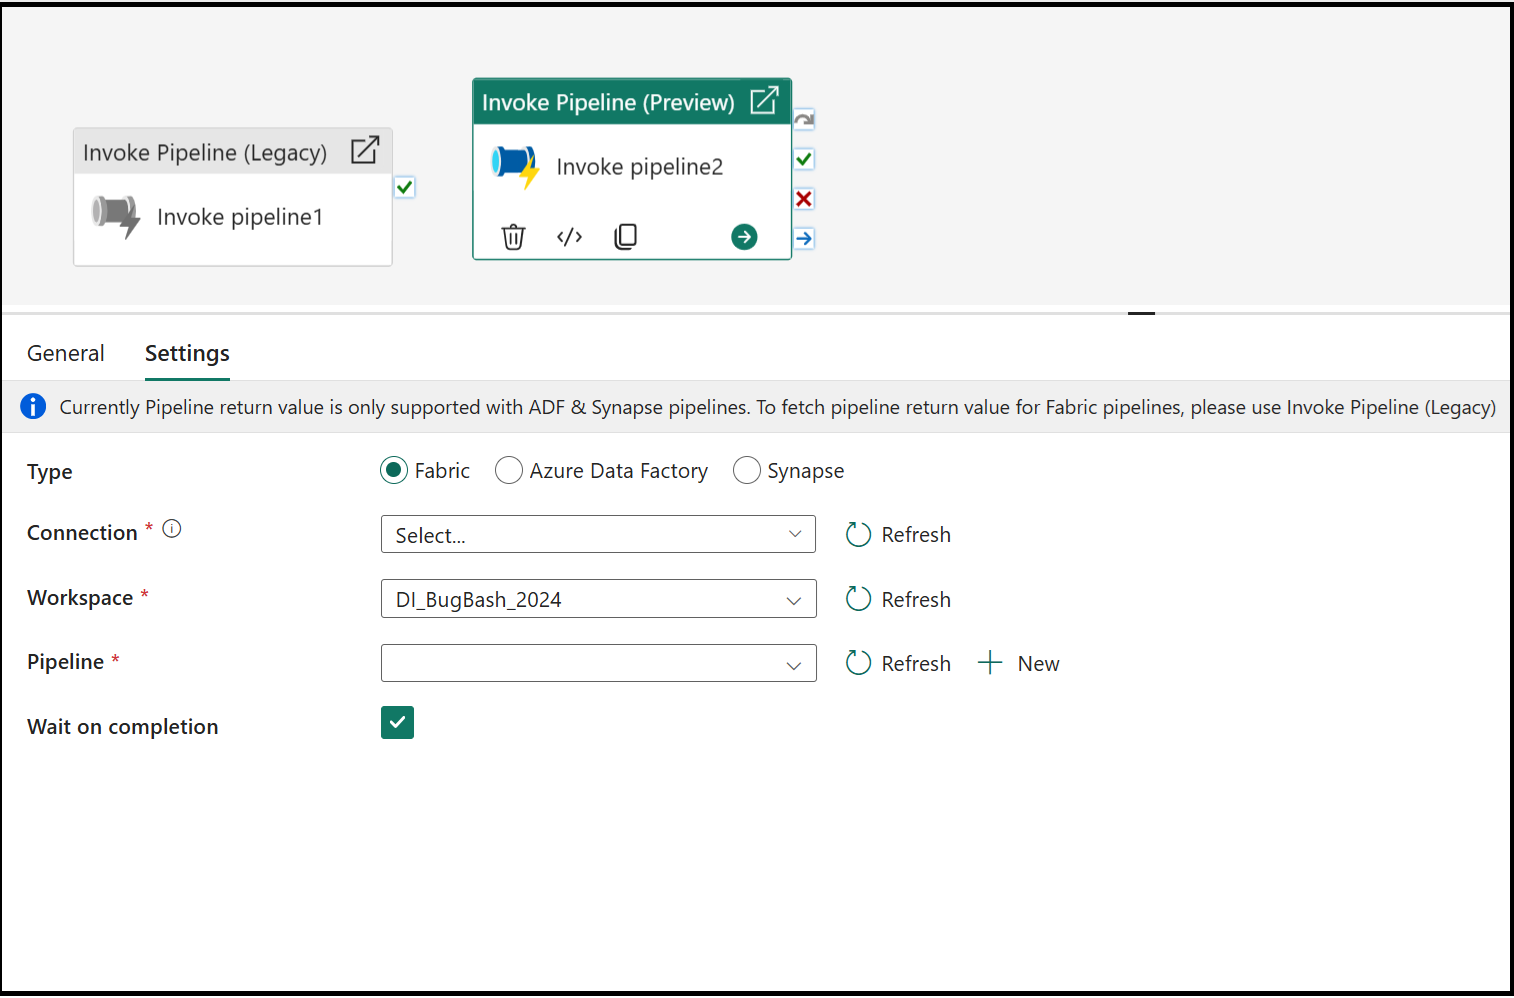Click On completion blue arrow connector
This screenshot has height=998, width=1514.
tap(804, 238)
